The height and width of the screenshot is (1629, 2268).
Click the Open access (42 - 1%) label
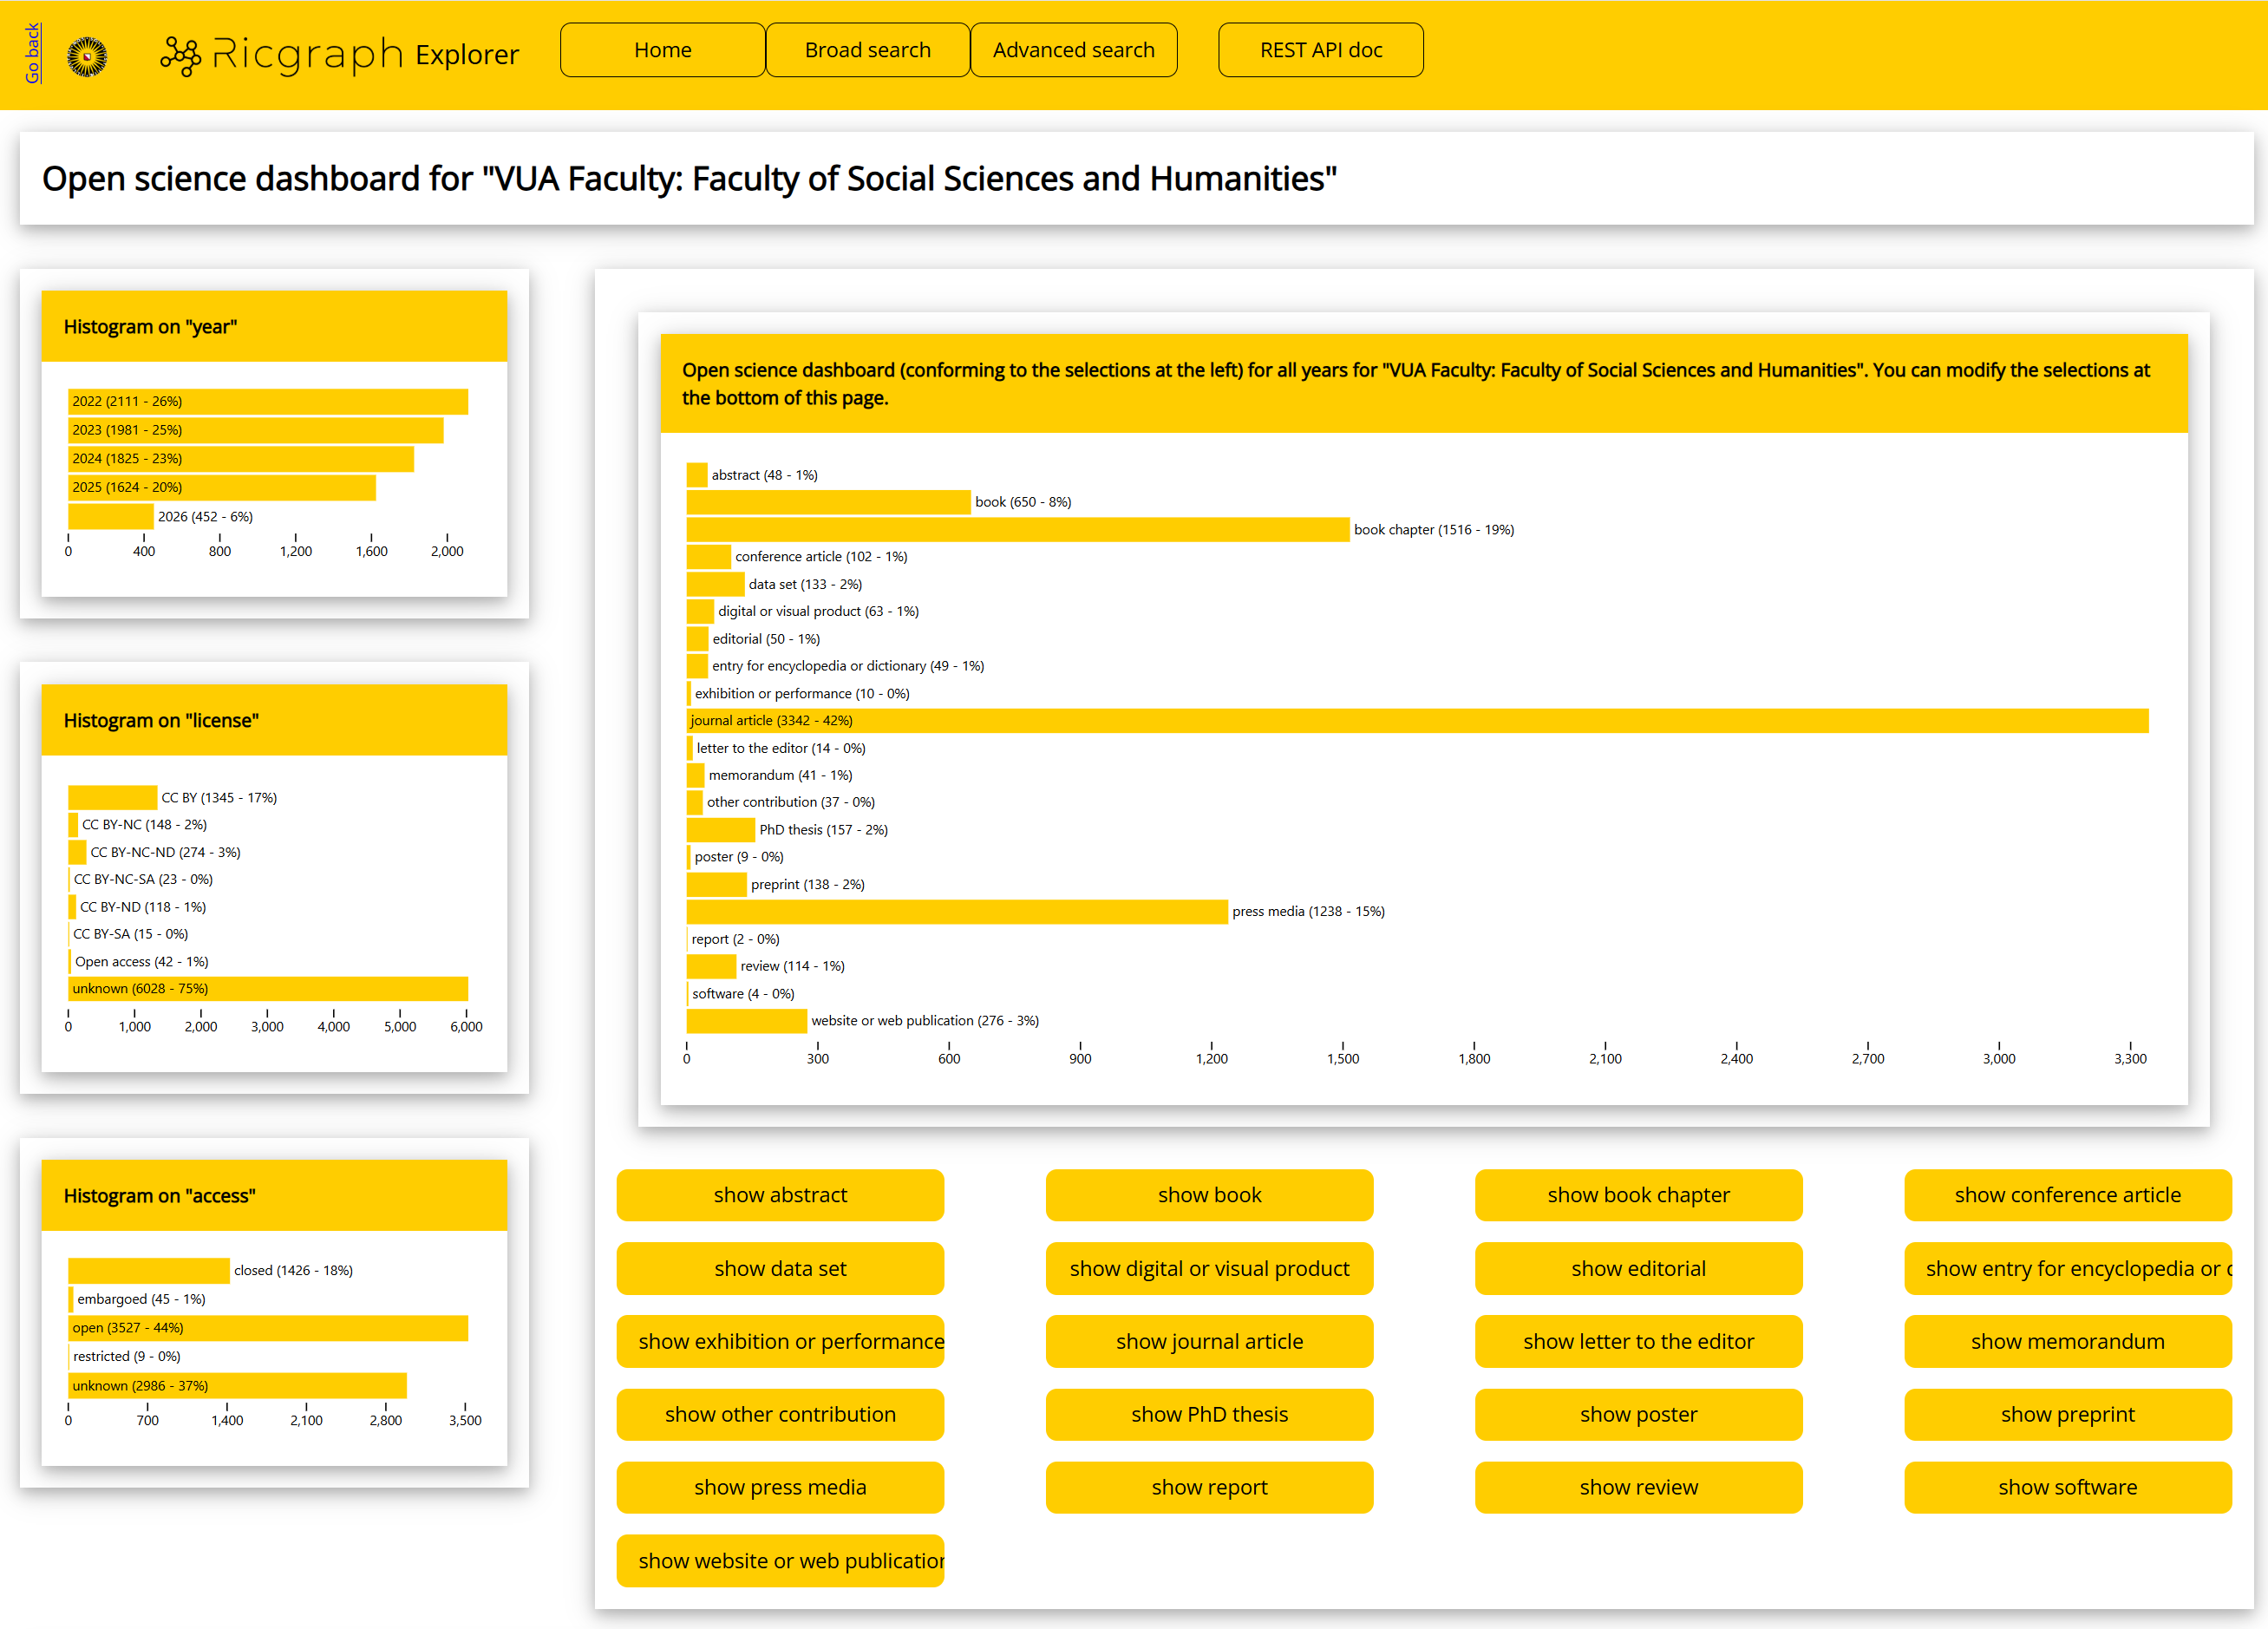coord(142,961)
